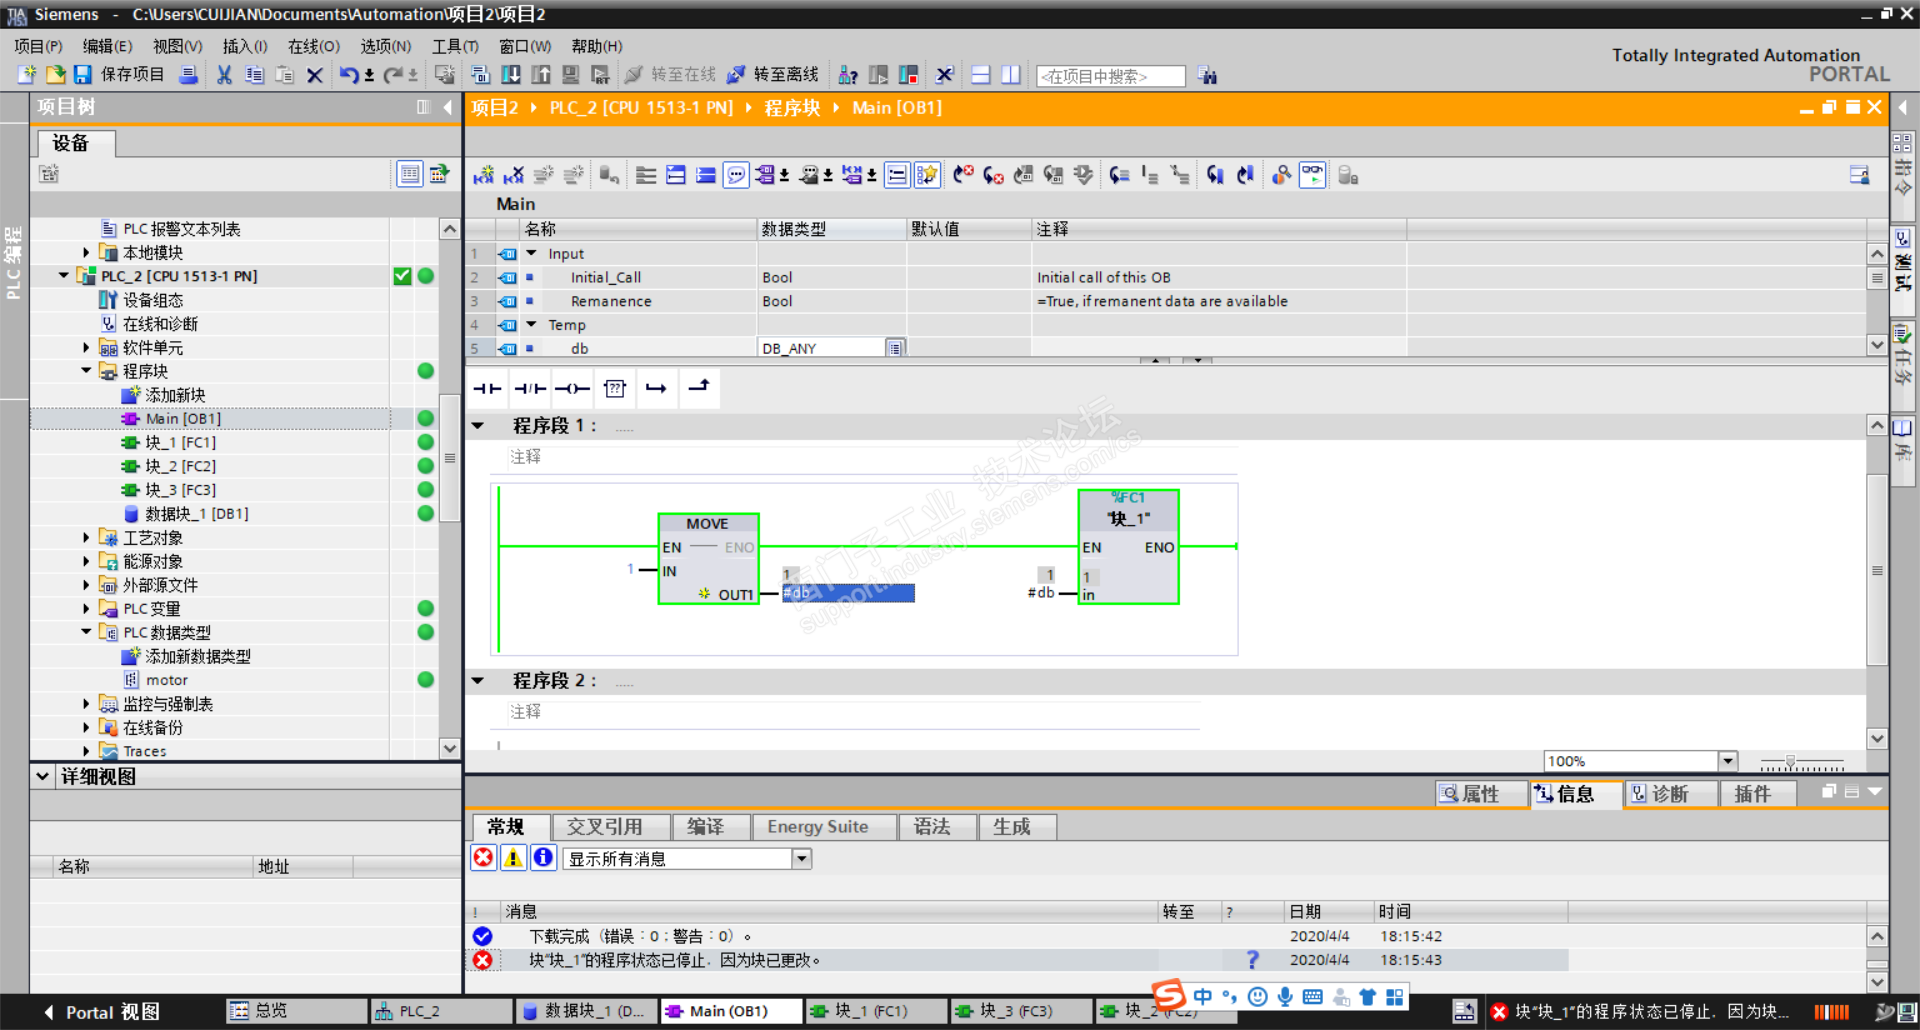
Task: Click the 在项目中搜索 search field
Action: (x=1110, y=76)
